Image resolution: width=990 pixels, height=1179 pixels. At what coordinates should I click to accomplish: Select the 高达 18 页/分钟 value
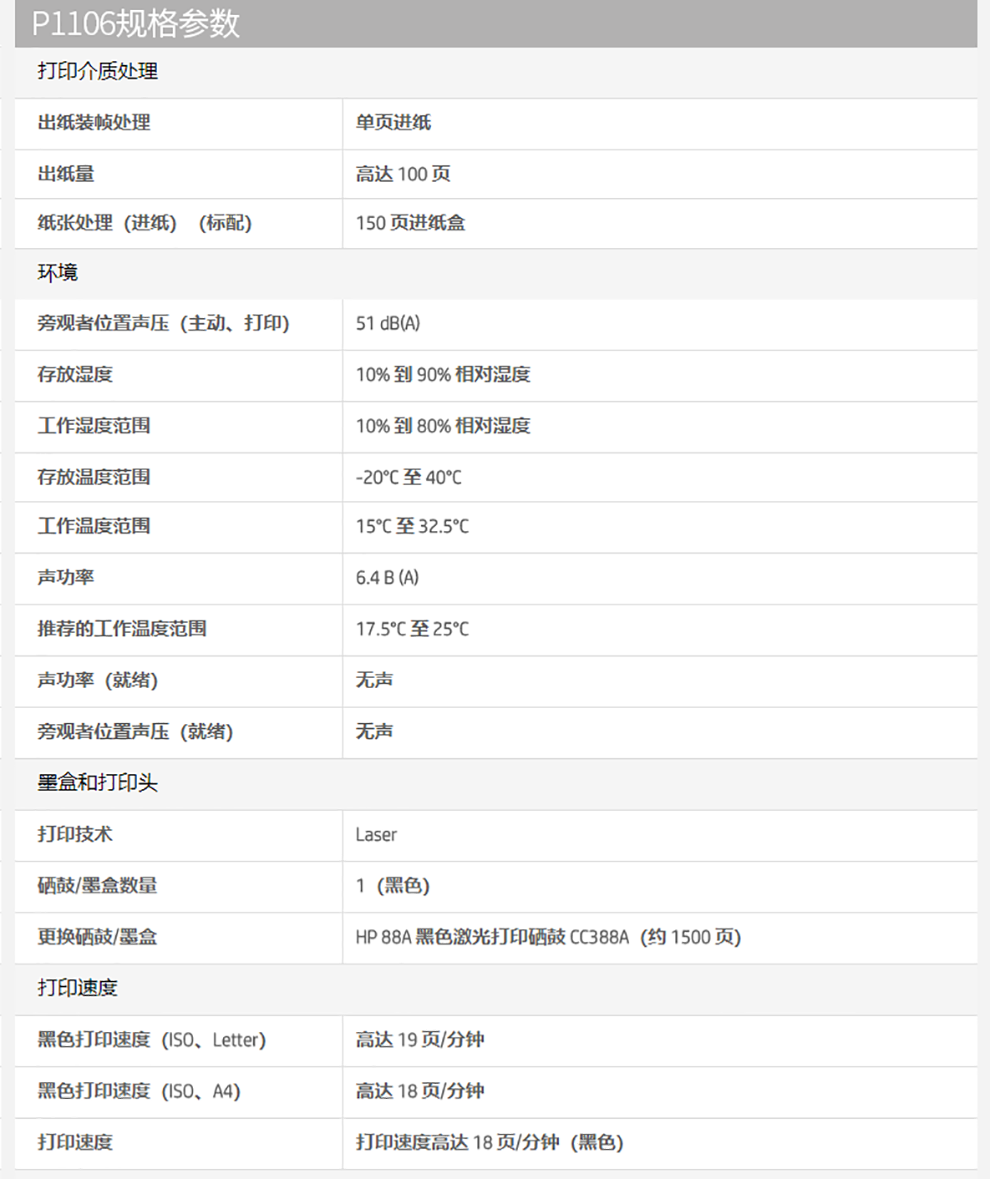(419, 1091)
